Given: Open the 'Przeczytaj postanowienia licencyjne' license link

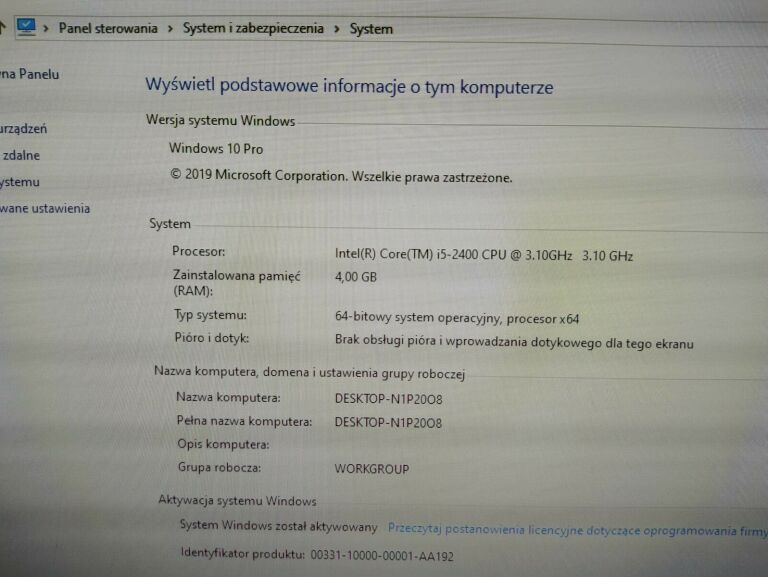Looking at the screenshot, I should click(x=575, y=527).
